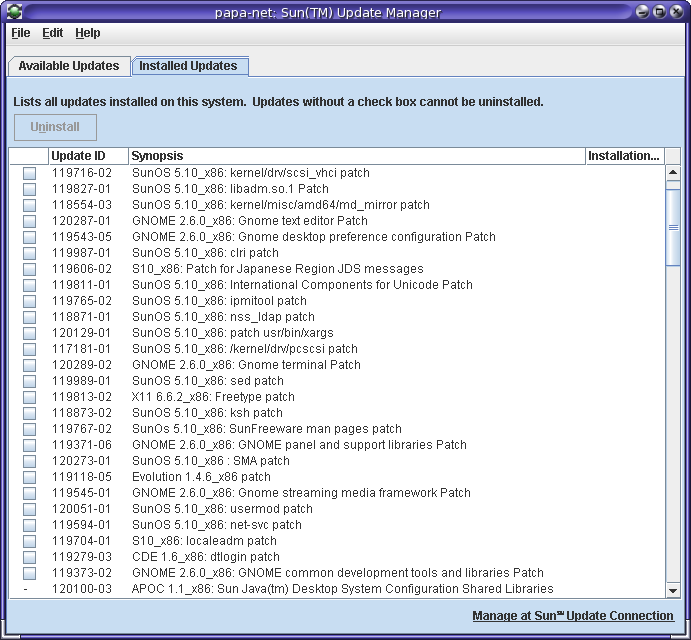
Task: Enable the checkbox for update 118871-01
Action: 30,317
